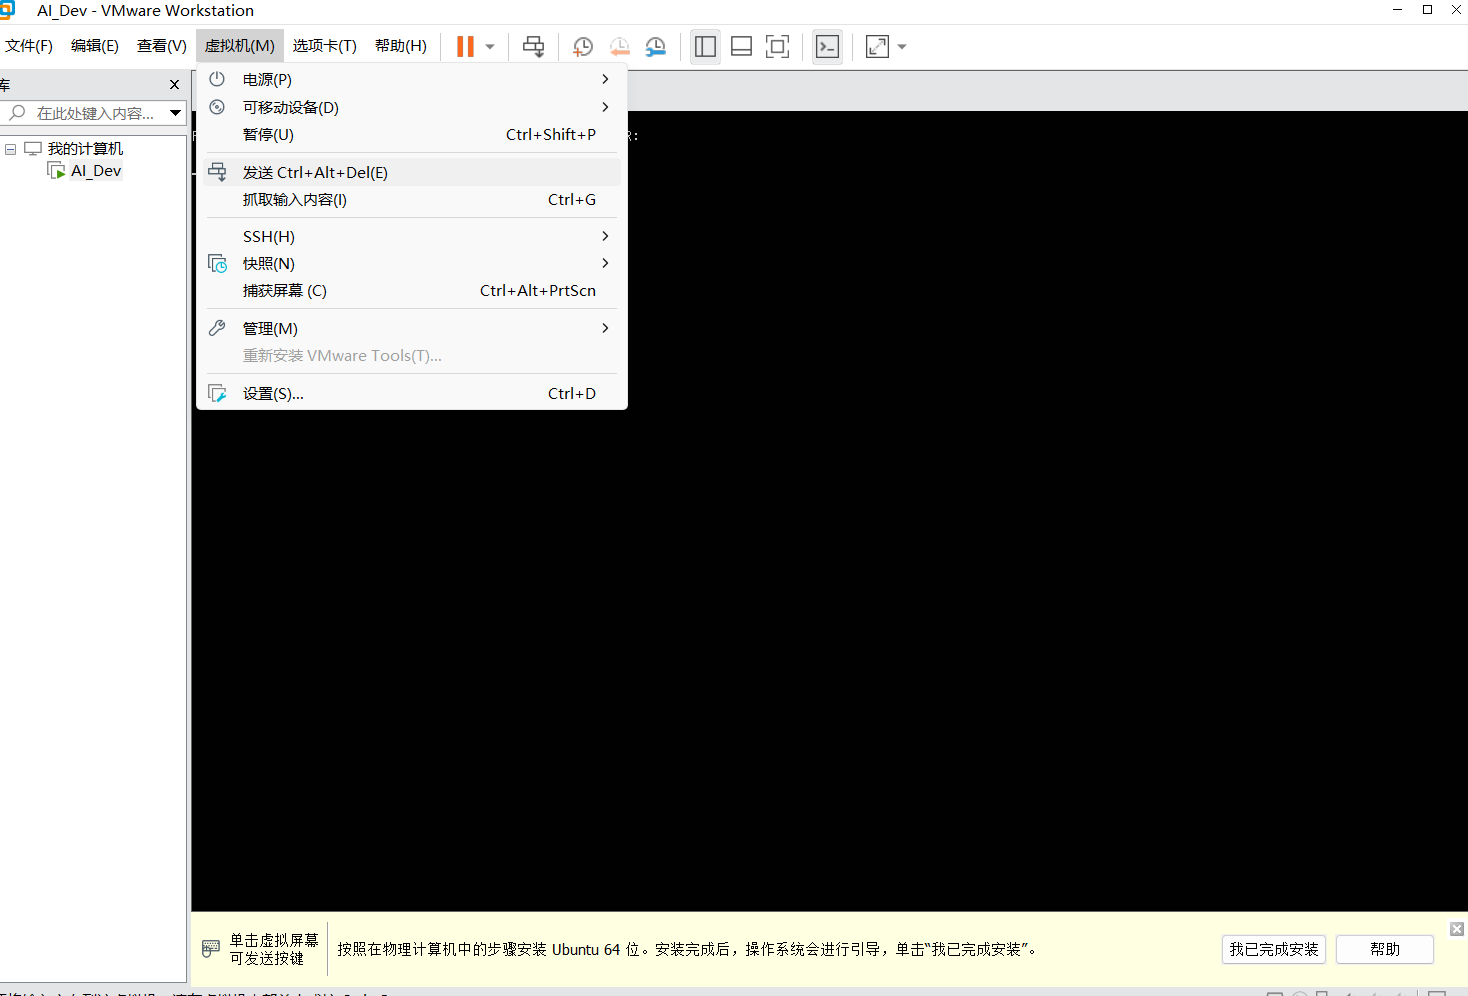Open the manage snapshots toolbar icon

[655, 46]
